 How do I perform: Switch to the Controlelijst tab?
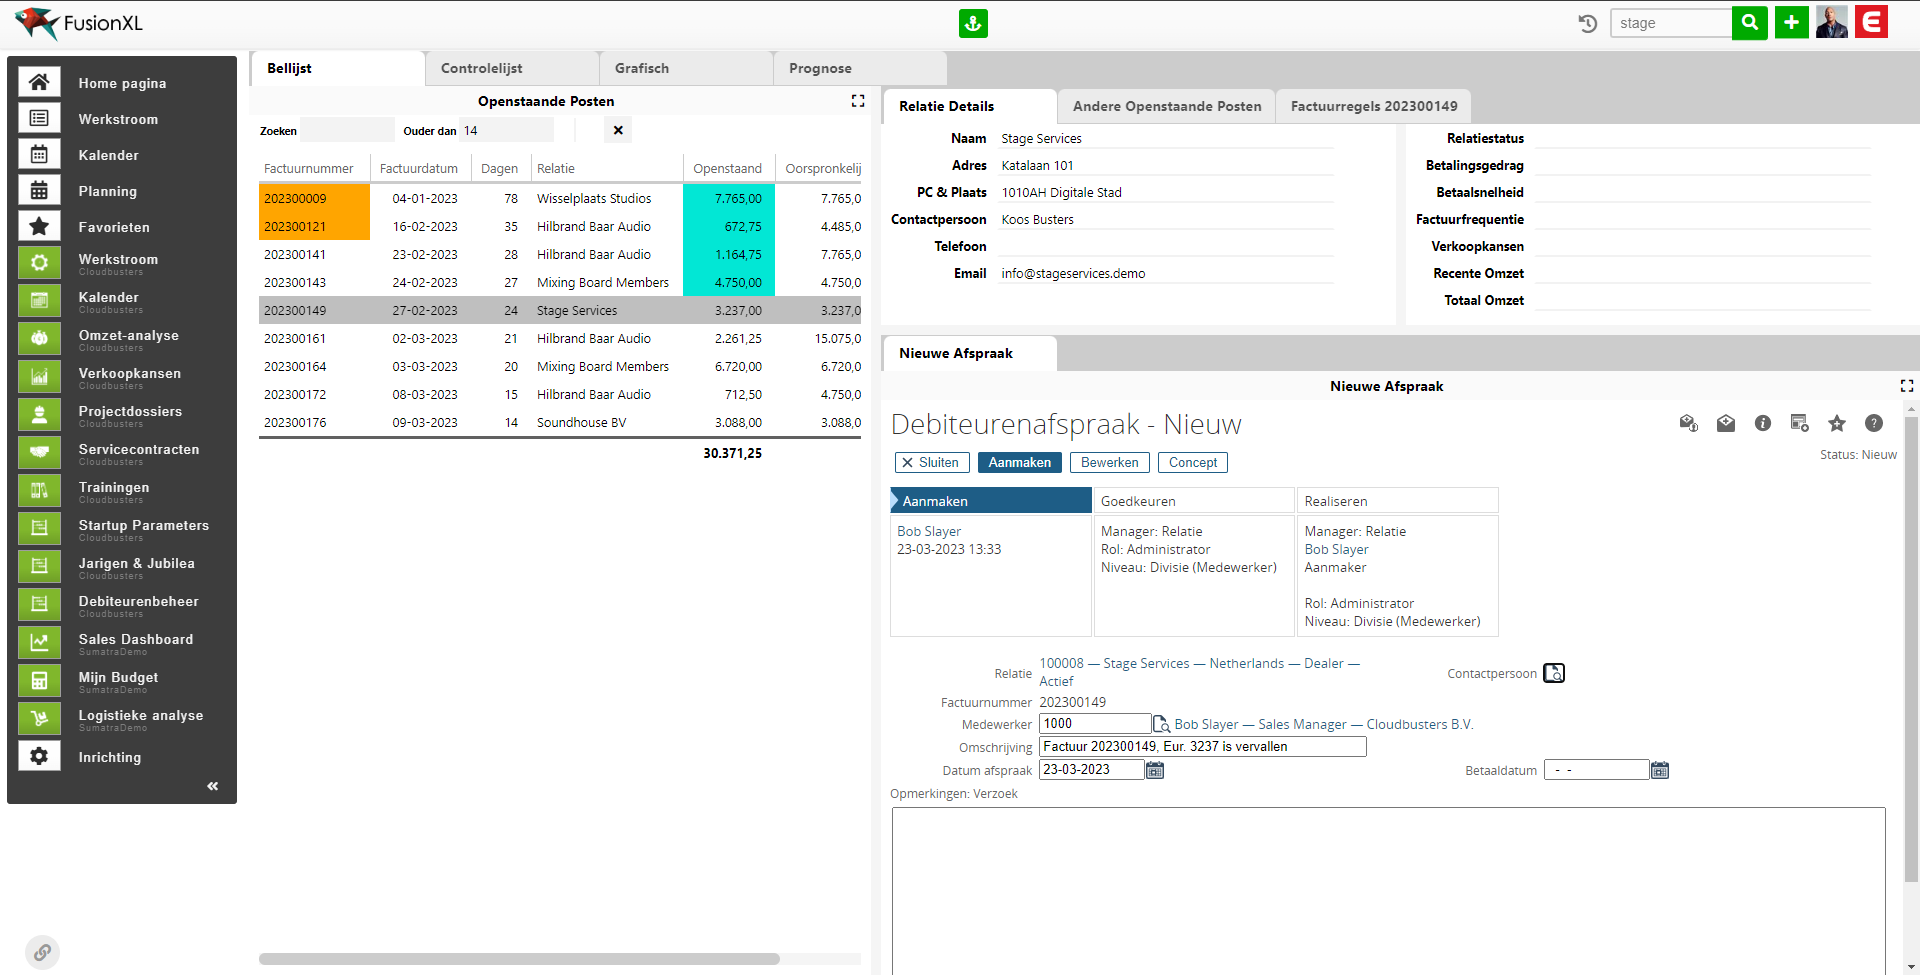(x=481, y=68)
